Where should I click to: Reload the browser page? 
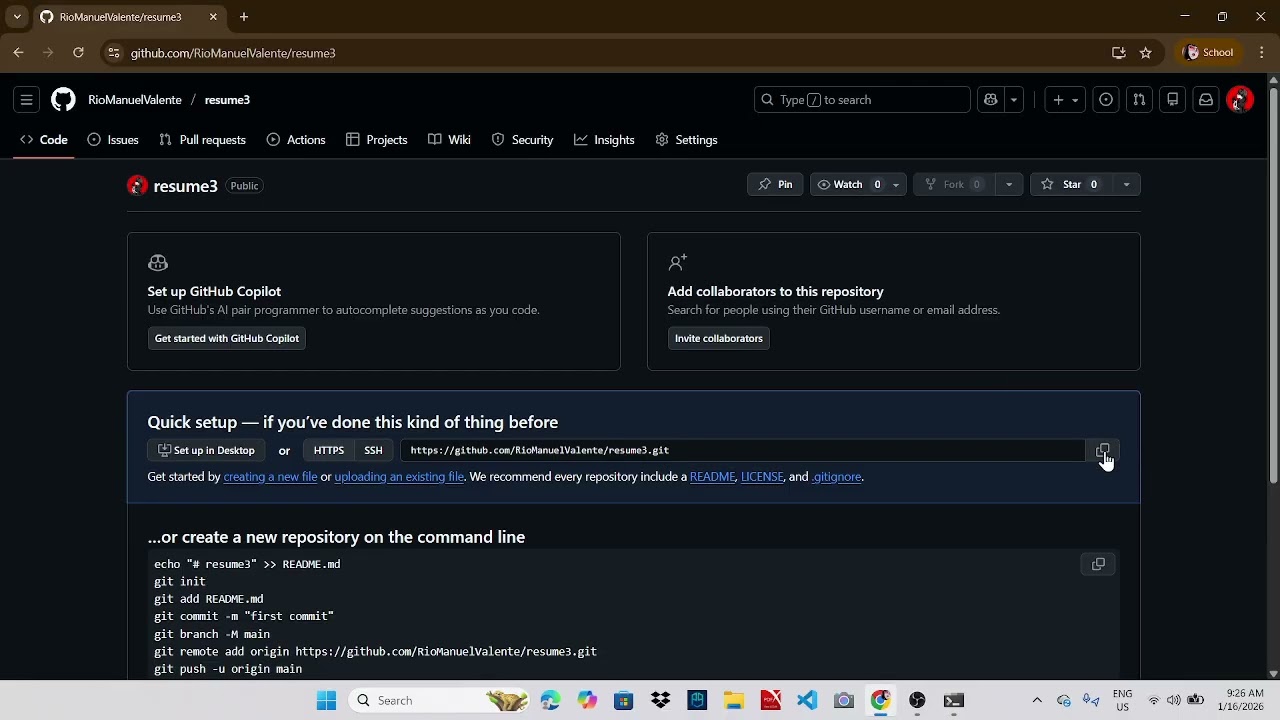point(78,53)
